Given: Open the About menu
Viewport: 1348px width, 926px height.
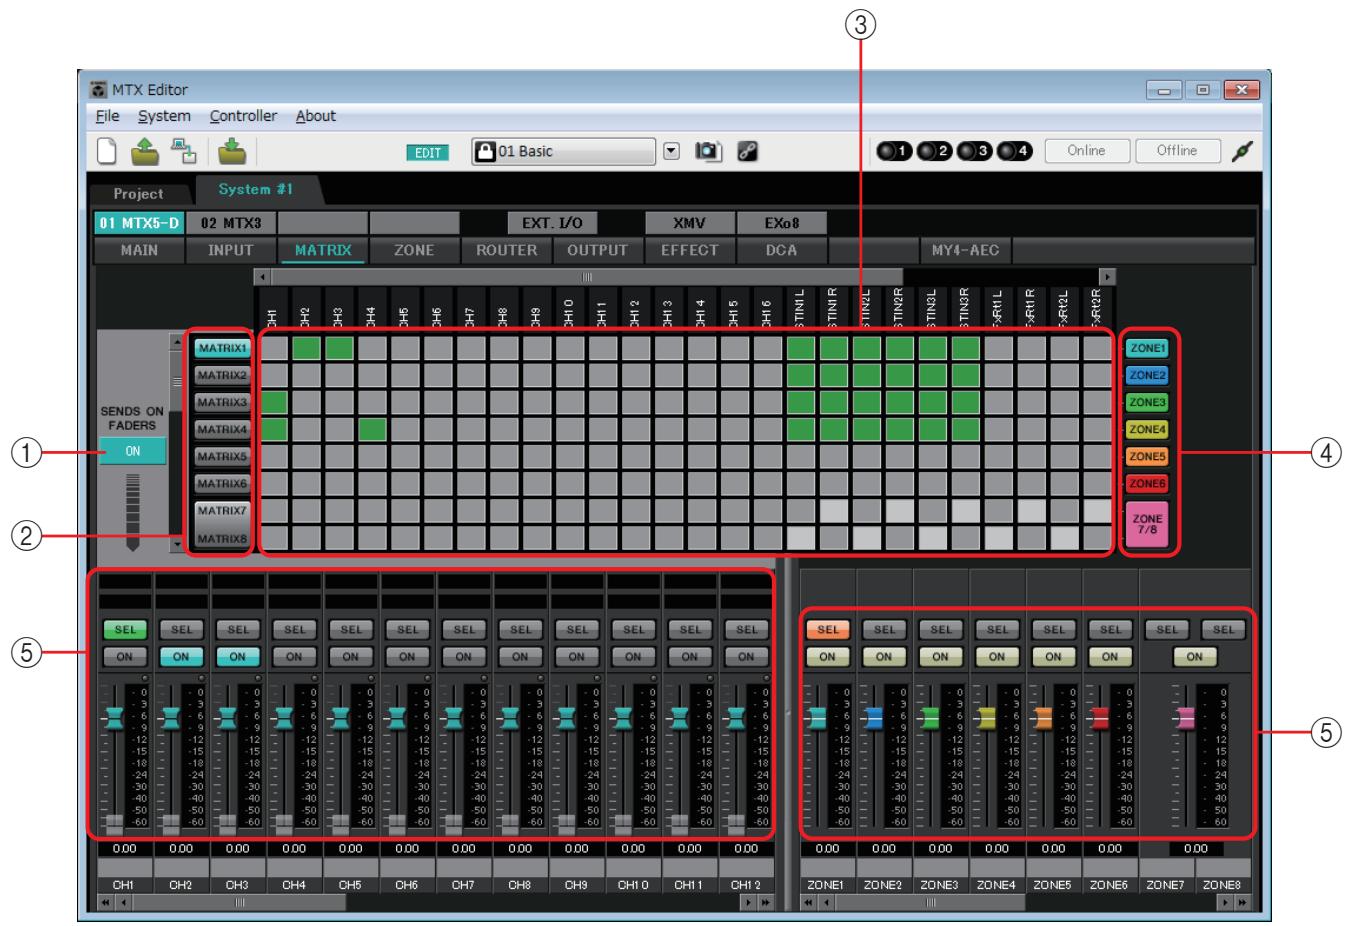Looking at the screenshot, I should tap(316, 116).
